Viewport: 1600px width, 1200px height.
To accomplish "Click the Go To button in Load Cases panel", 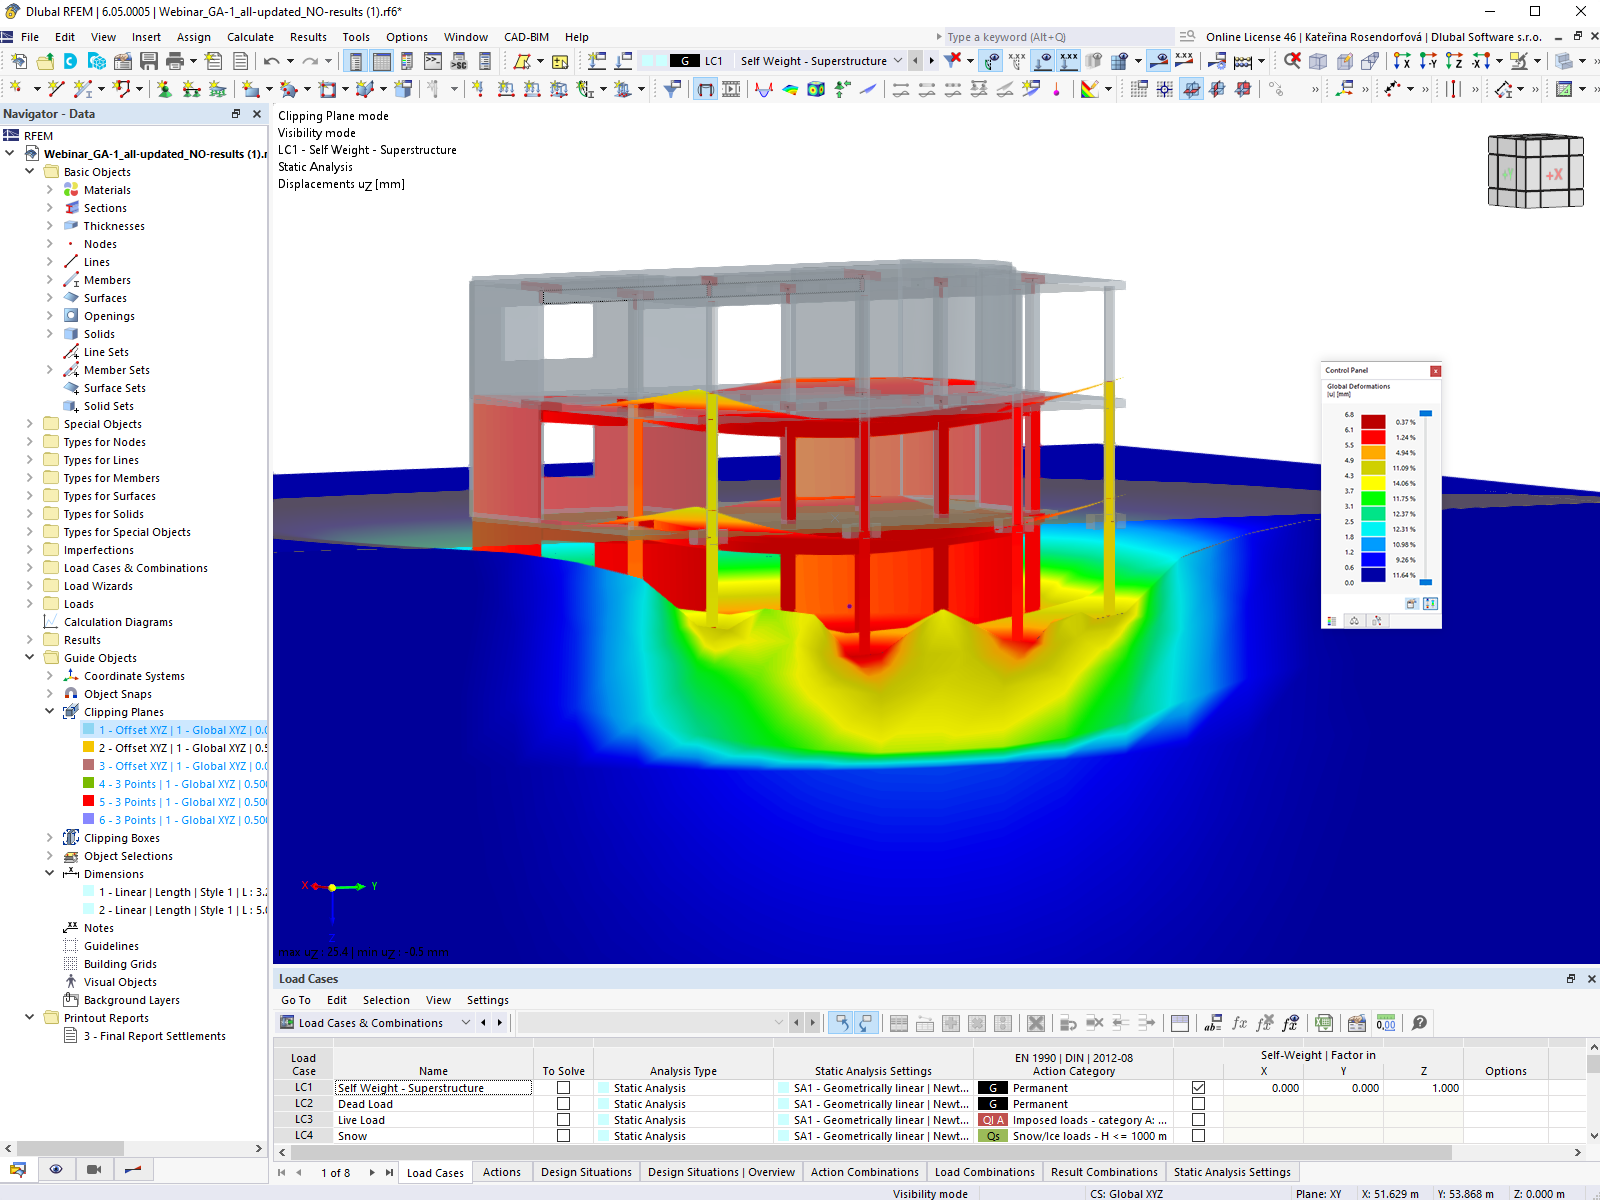I will tap(296, 1000).
